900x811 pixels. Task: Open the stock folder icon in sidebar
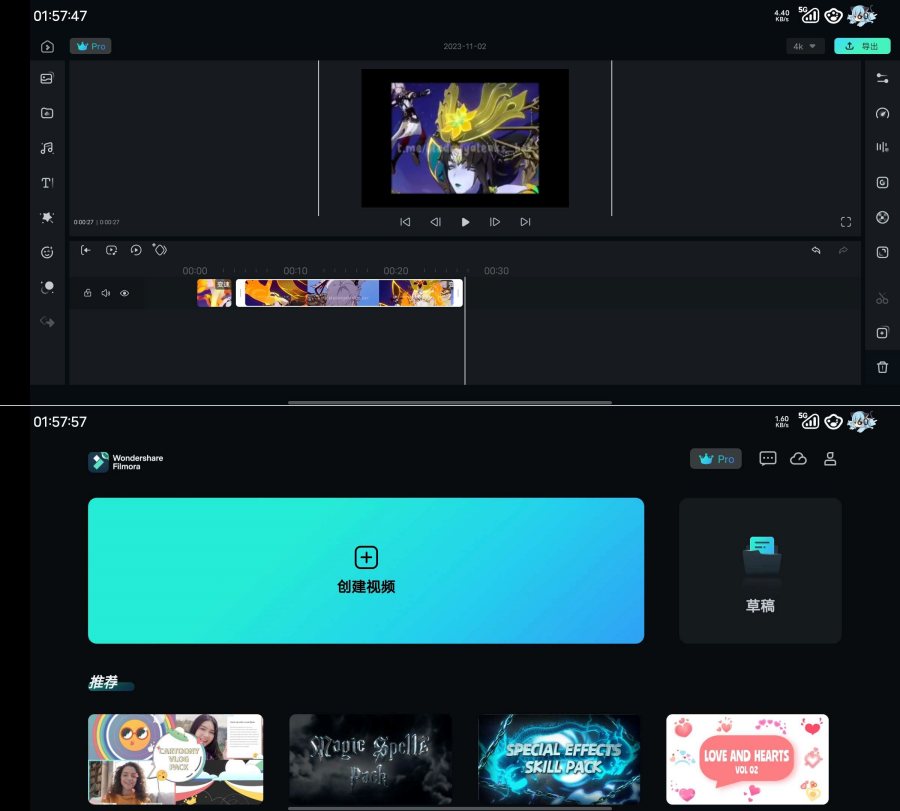tap(47, 113)
